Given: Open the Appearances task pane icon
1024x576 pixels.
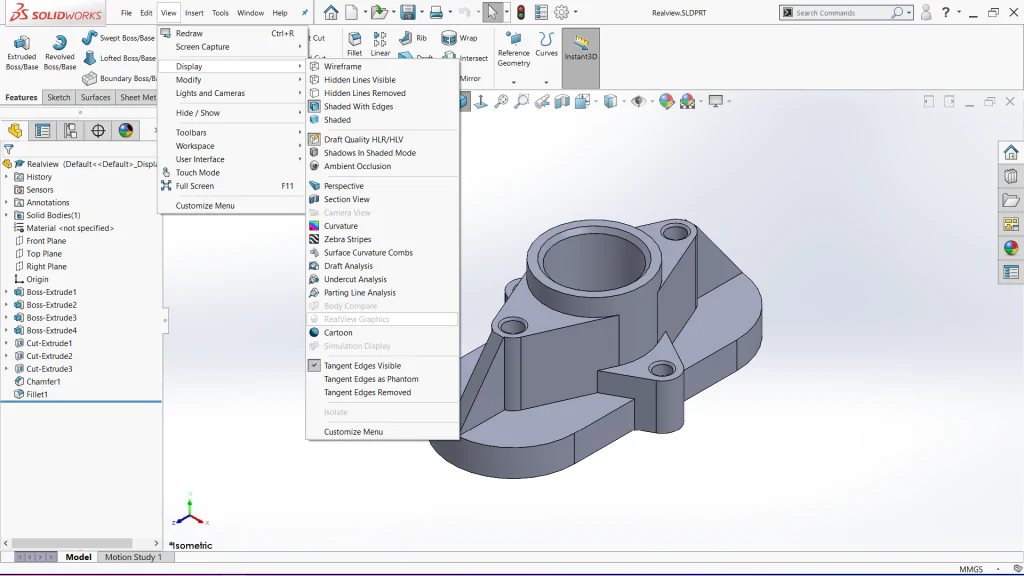Looking at the screenshot, I should coord(1011,248).
